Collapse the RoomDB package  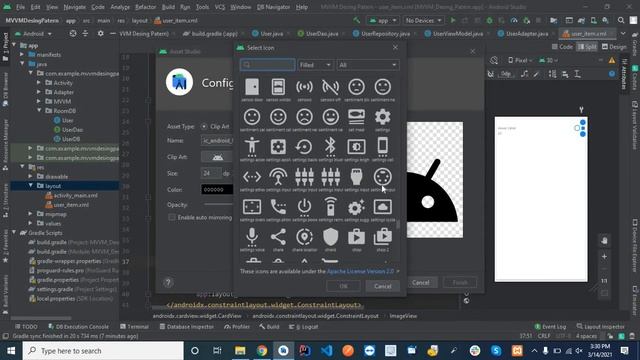coord(40,111)
